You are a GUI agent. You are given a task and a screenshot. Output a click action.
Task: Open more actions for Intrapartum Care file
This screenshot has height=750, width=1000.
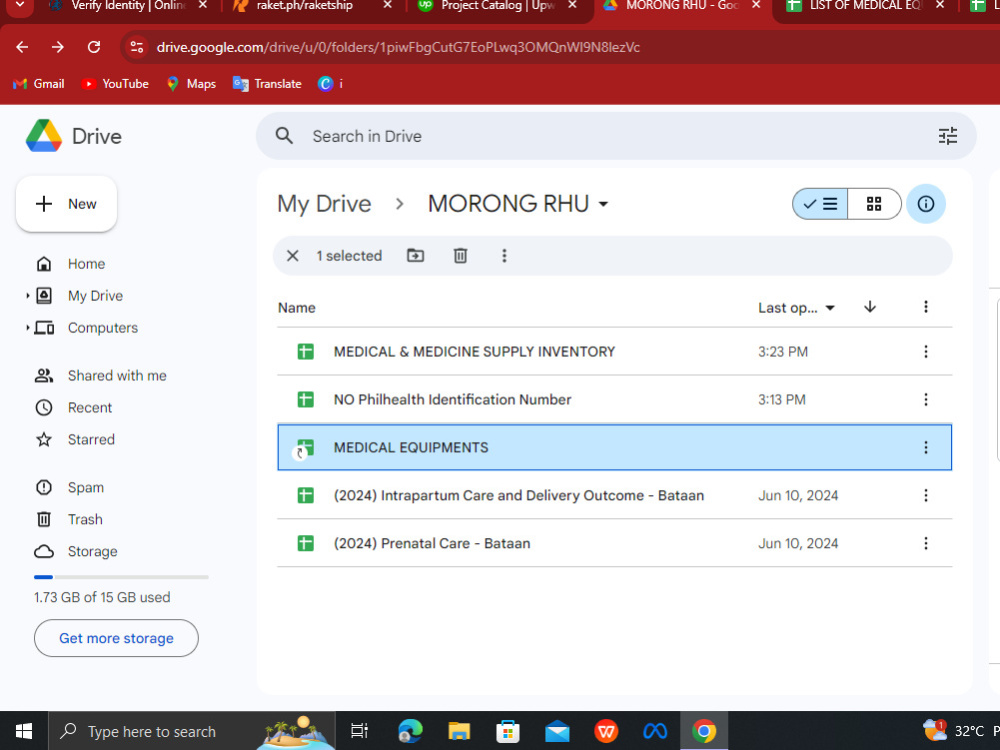[x=925, y=496]
